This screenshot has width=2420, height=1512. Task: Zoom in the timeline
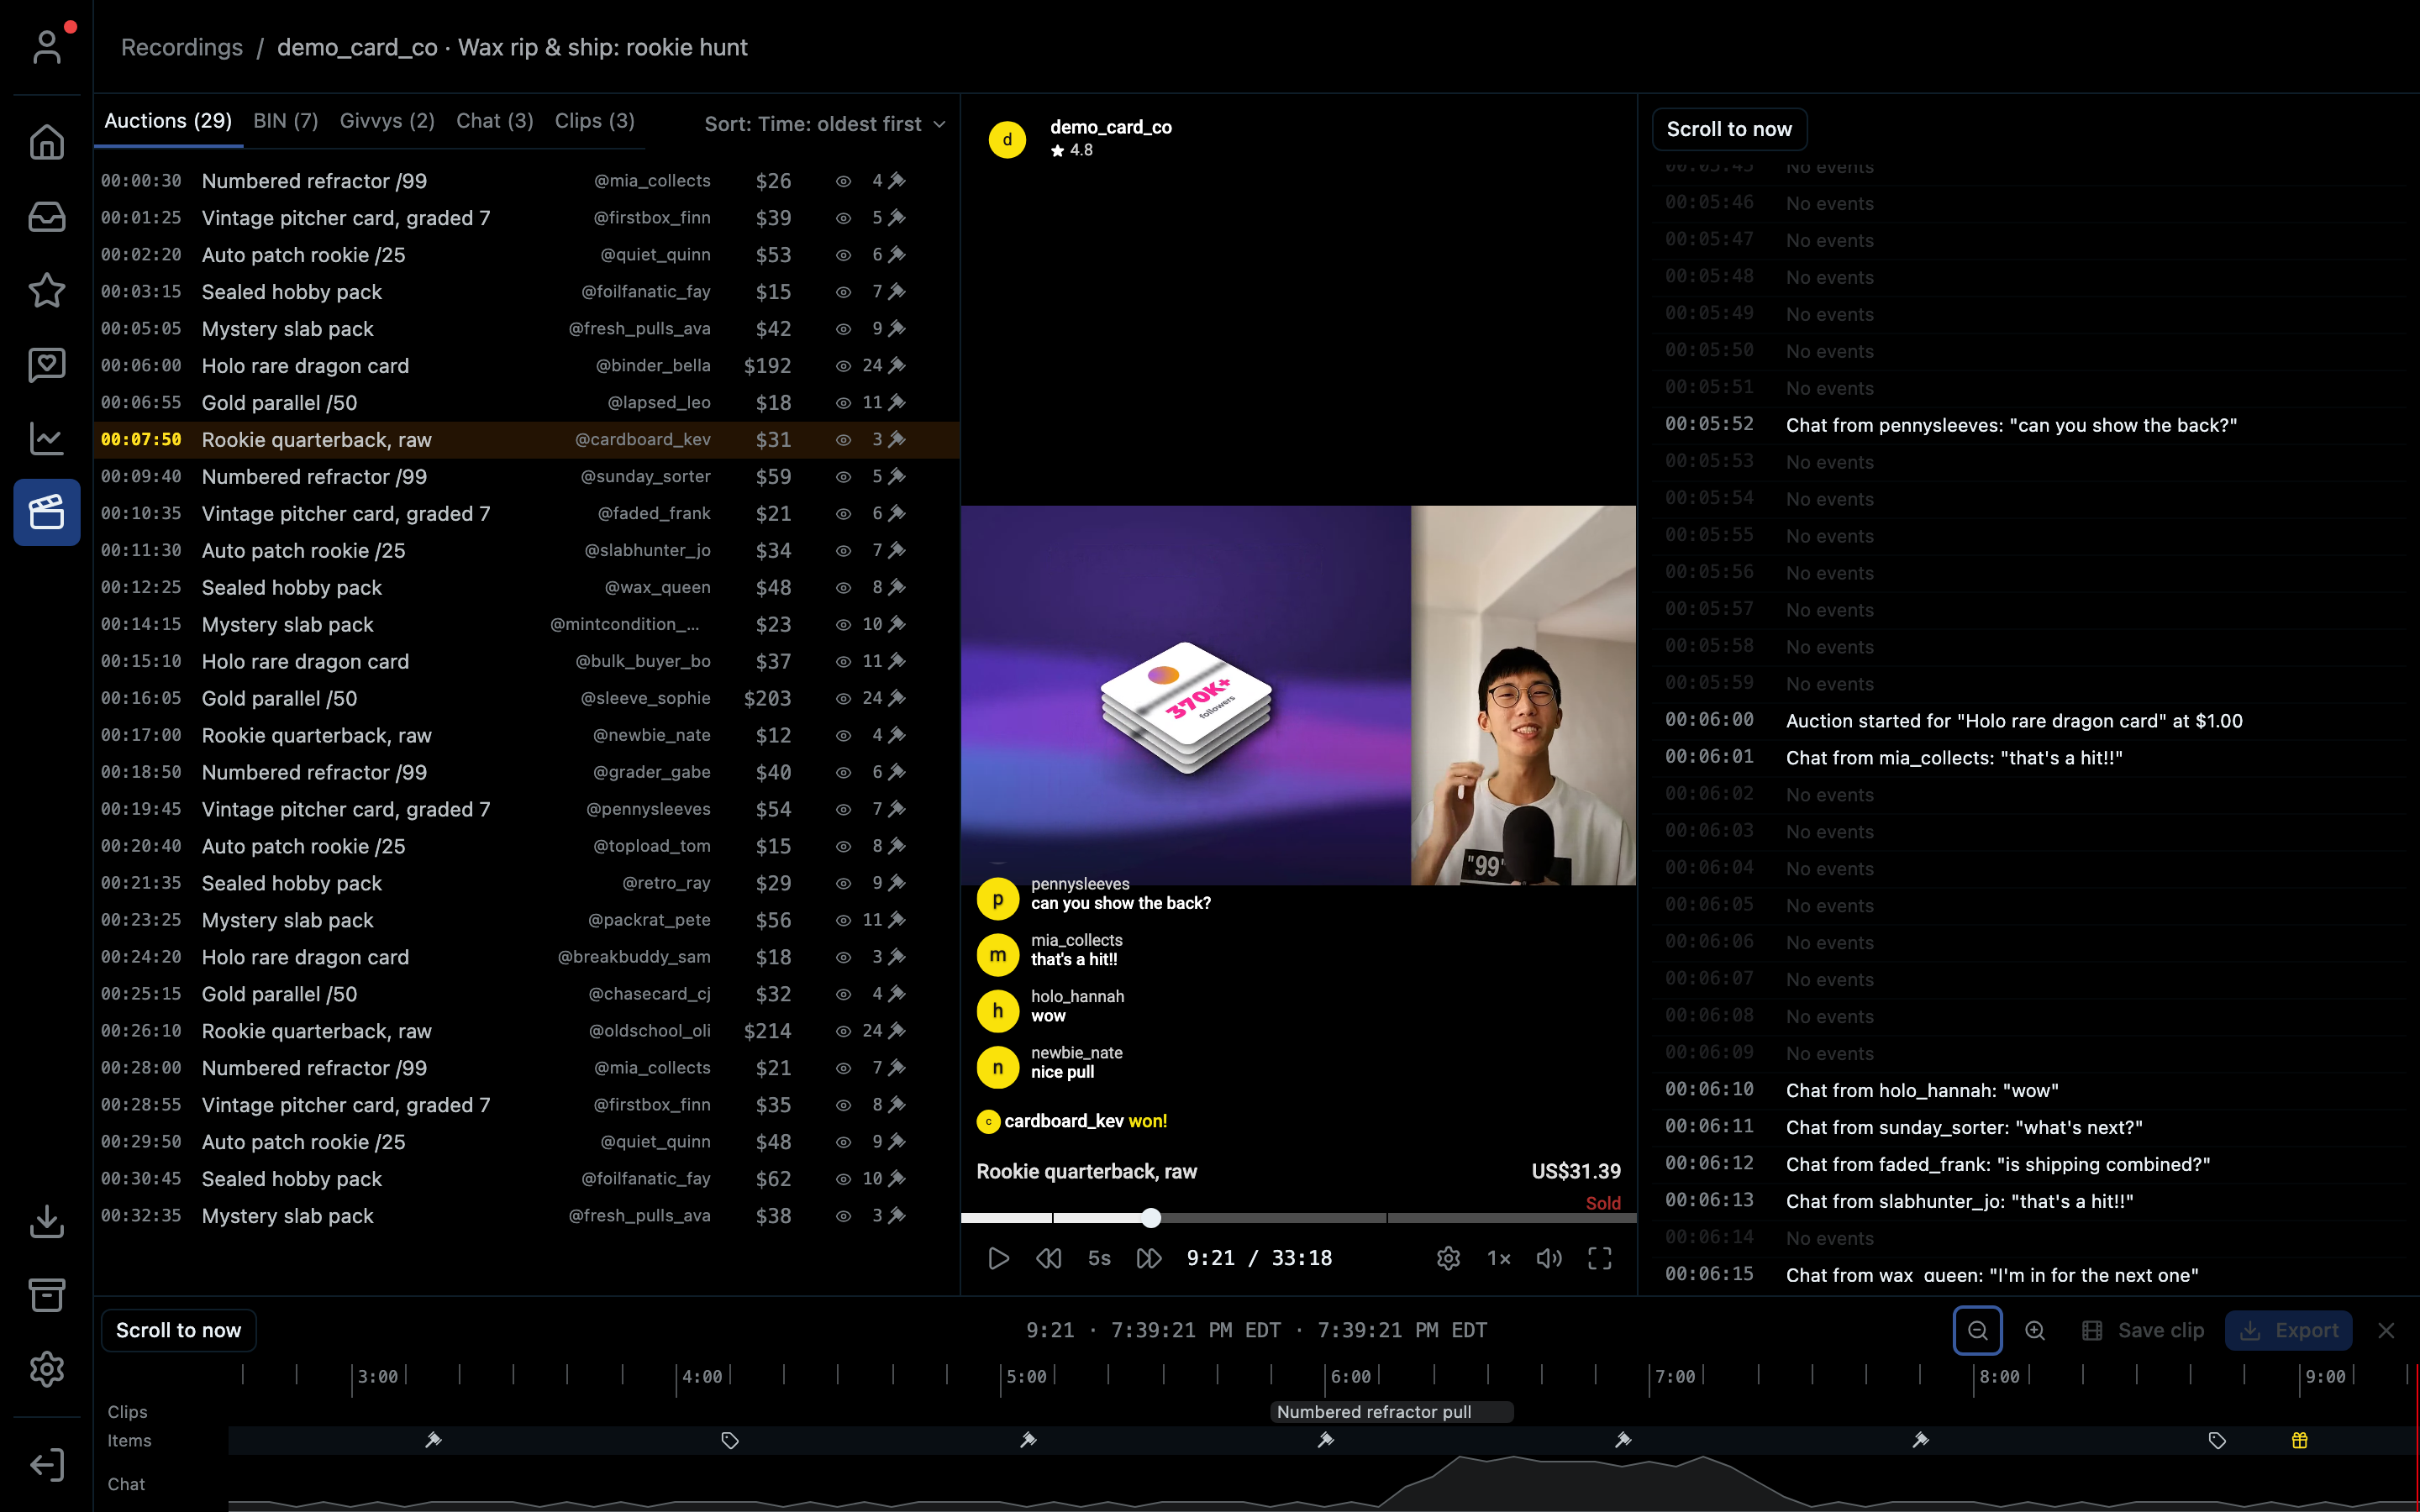coord(2034,1330)
